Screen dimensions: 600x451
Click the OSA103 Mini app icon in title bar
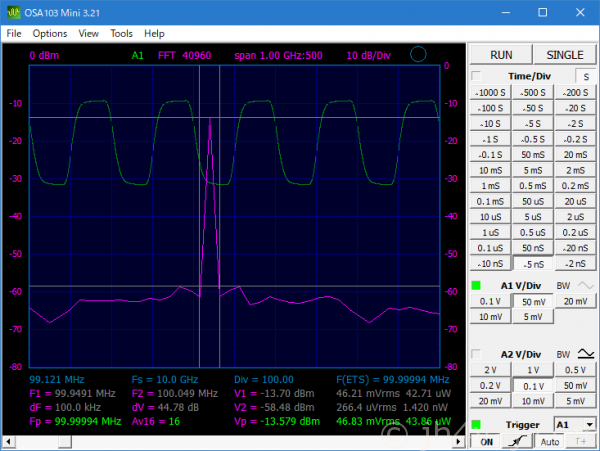[13, 12]
